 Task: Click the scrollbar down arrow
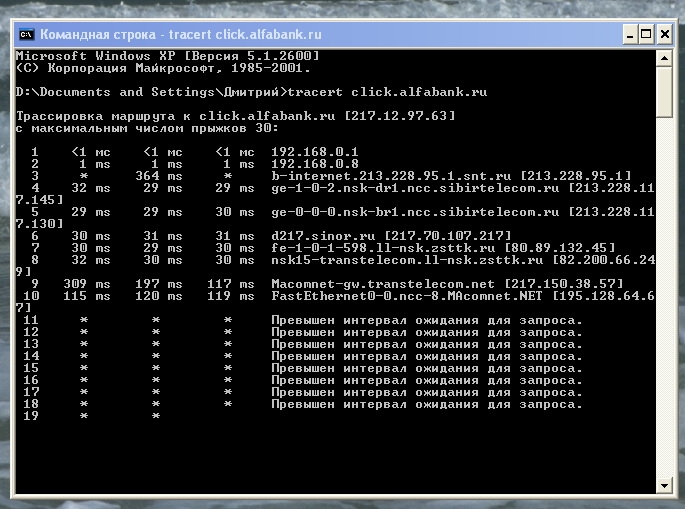coord(664,485)
